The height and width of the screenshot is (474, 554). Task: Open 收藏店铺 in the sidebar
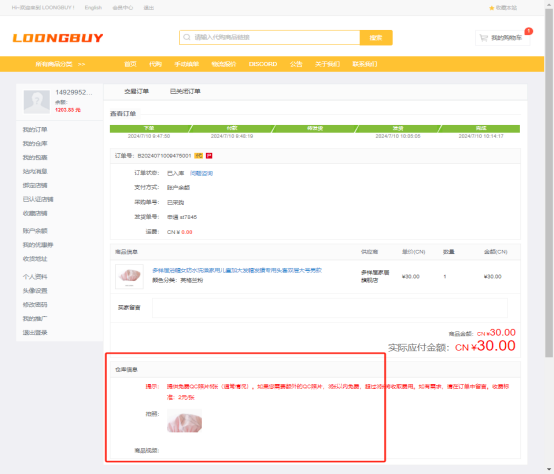click(x=35, y=213)
